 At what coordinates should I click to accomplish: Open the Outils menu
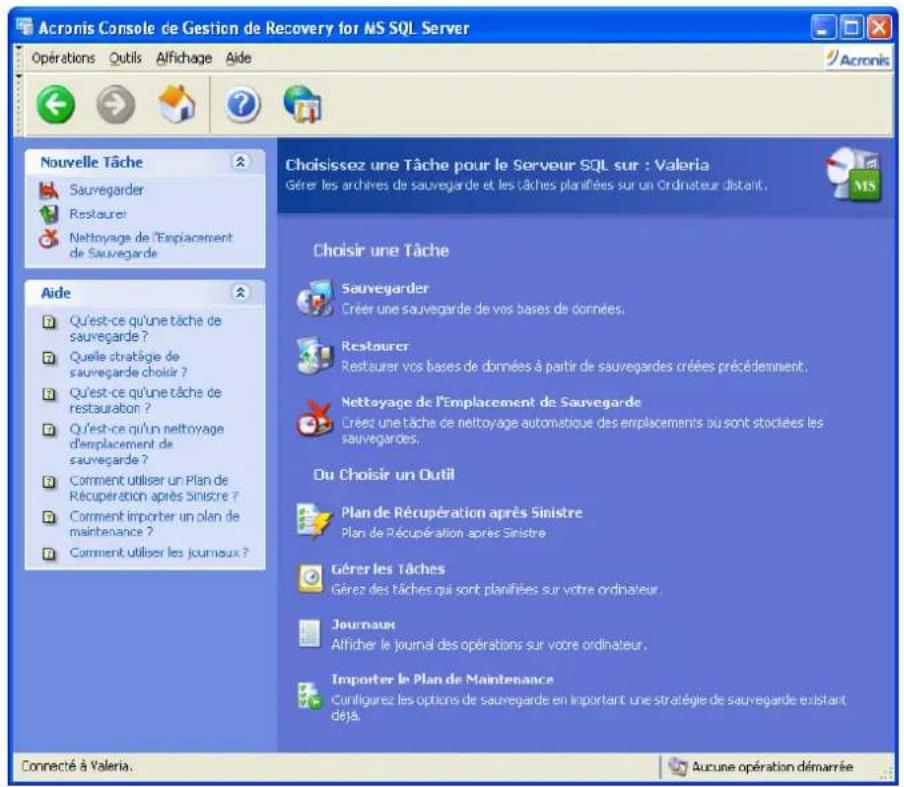125,58
